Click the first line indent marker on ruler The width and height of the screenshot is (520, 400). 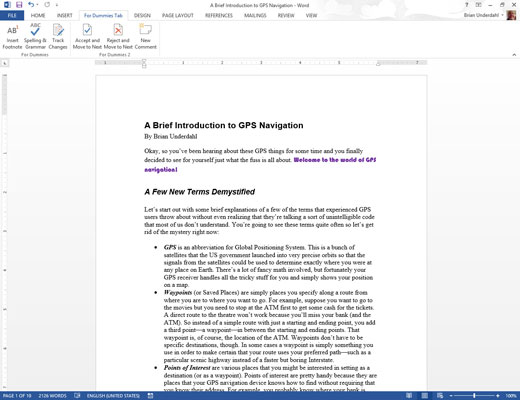[144, 61]
